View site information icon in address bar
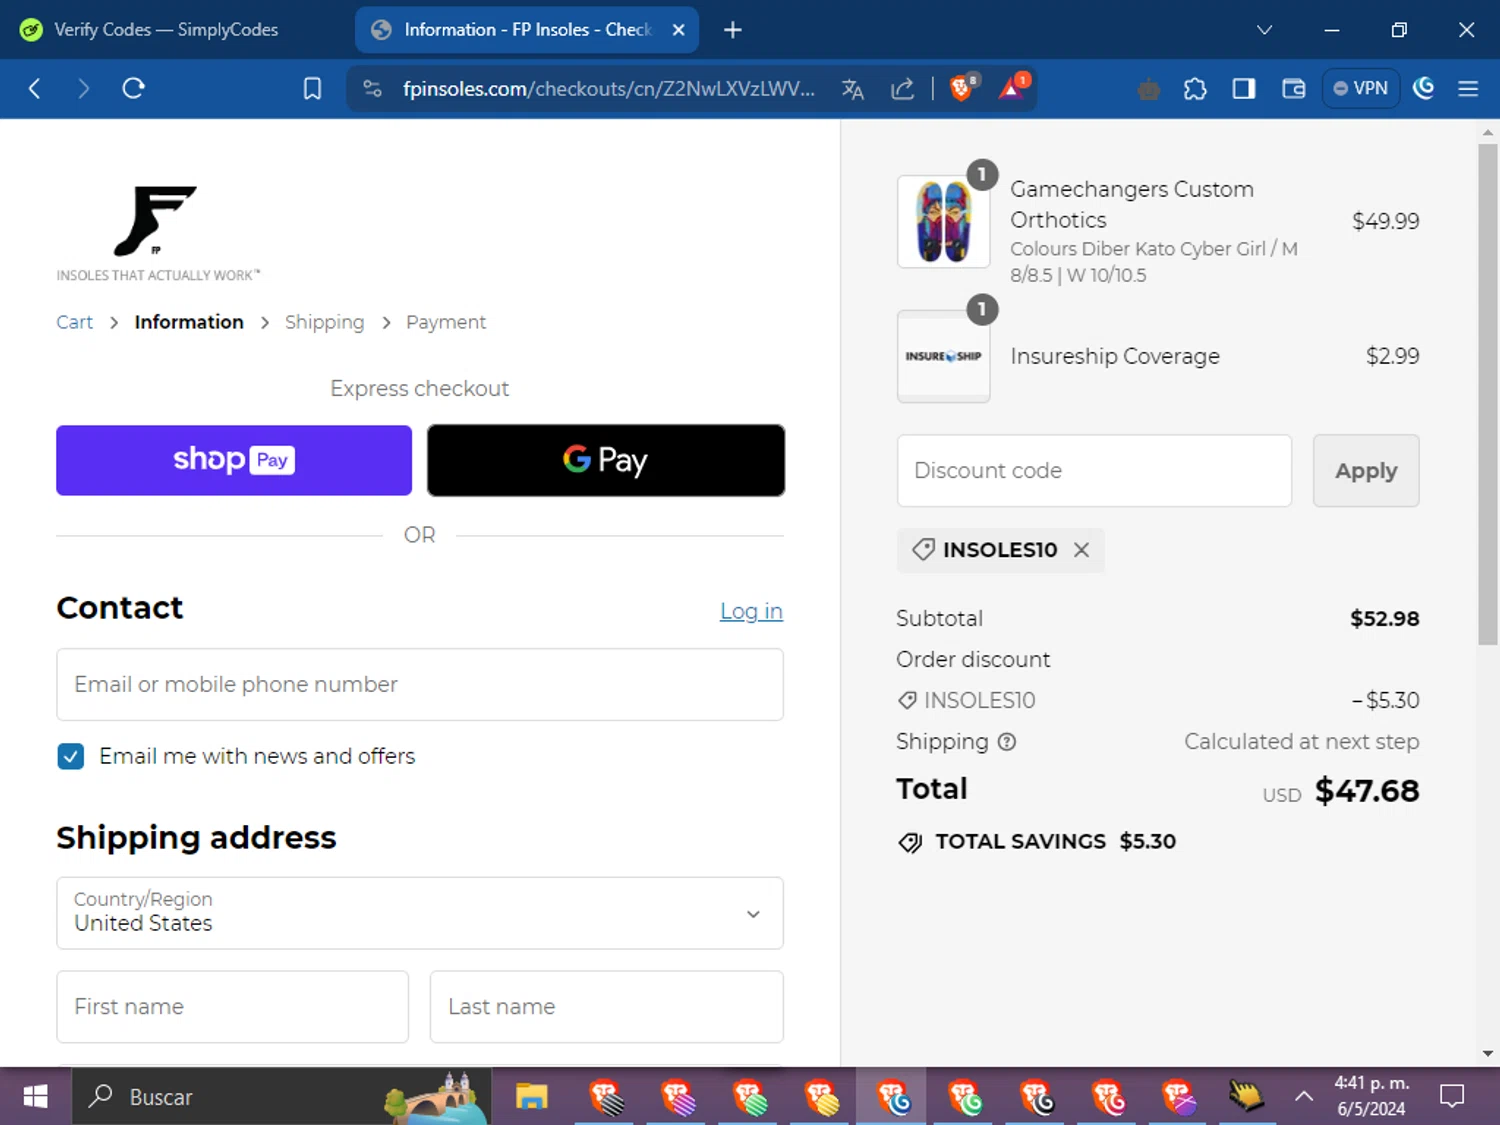The height and width of the screenshot is (1125, 1500). 372,89
